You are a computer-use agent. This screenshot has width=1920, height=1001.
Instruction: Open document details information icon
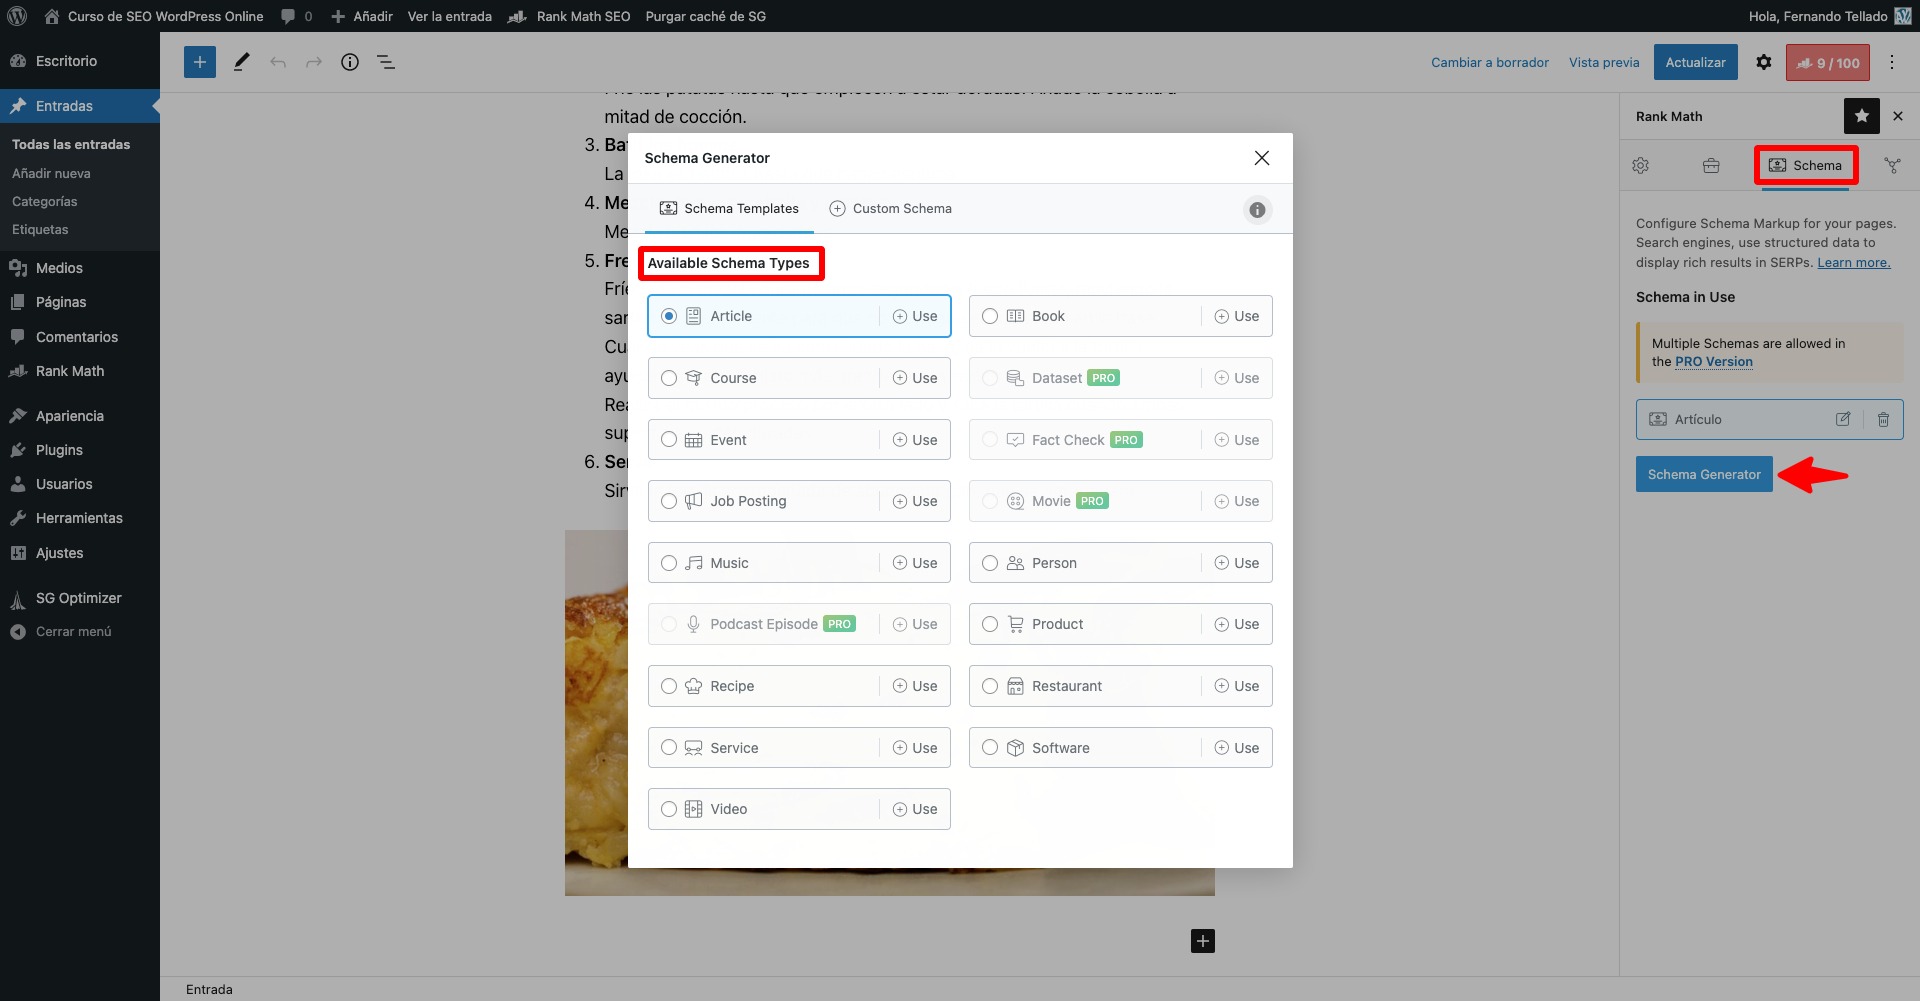(x=350, y=61)
